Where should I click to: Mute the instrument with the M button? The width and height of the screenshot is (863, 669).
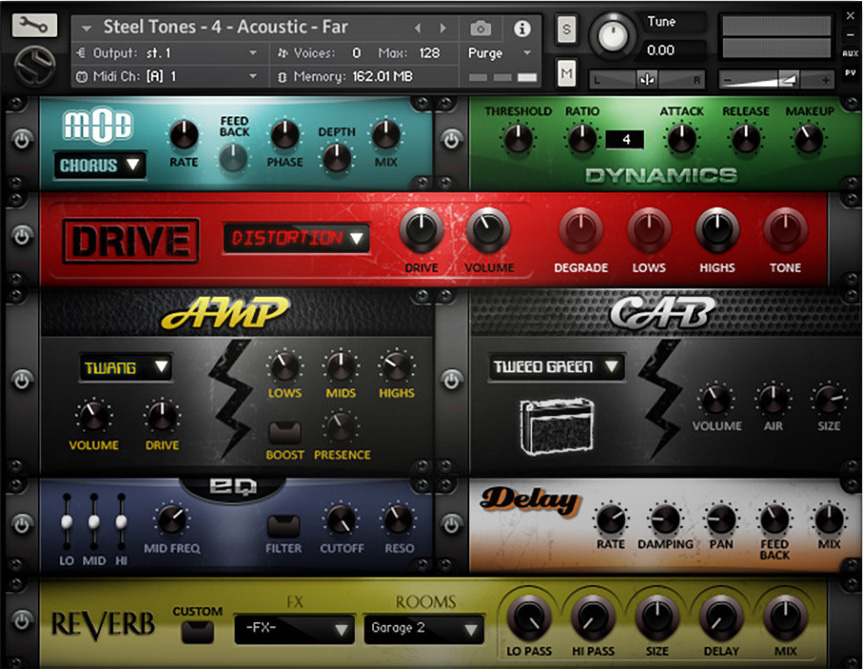[x=565, y=72]
